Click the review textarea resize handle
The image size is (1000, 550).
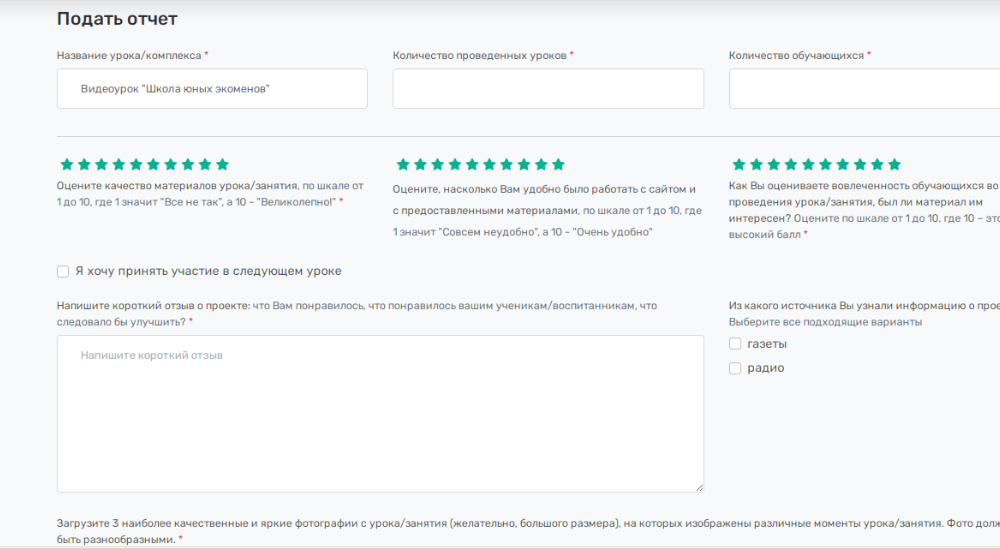click(698, 487)
